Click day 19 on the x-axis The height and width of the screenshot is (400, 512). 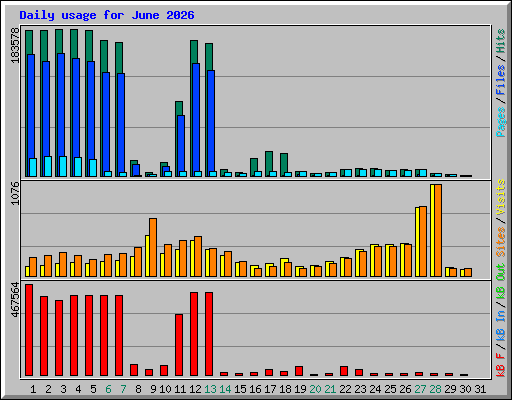coord(300,389)
